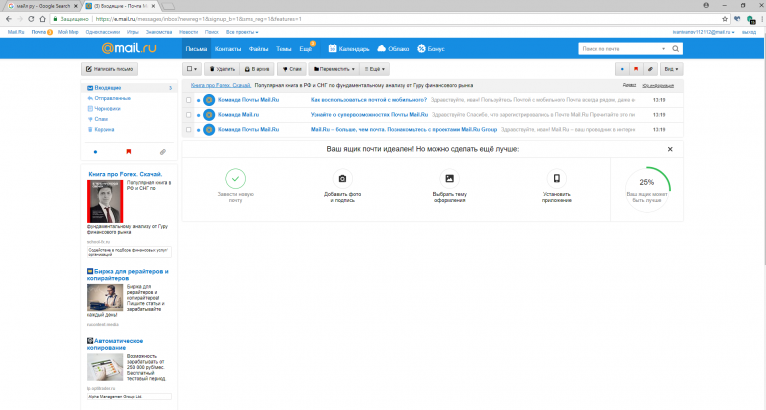Click the red flag filter in sidebar
Image resolution: width=766 pixels, height=410 pixels.
point(128,151)
